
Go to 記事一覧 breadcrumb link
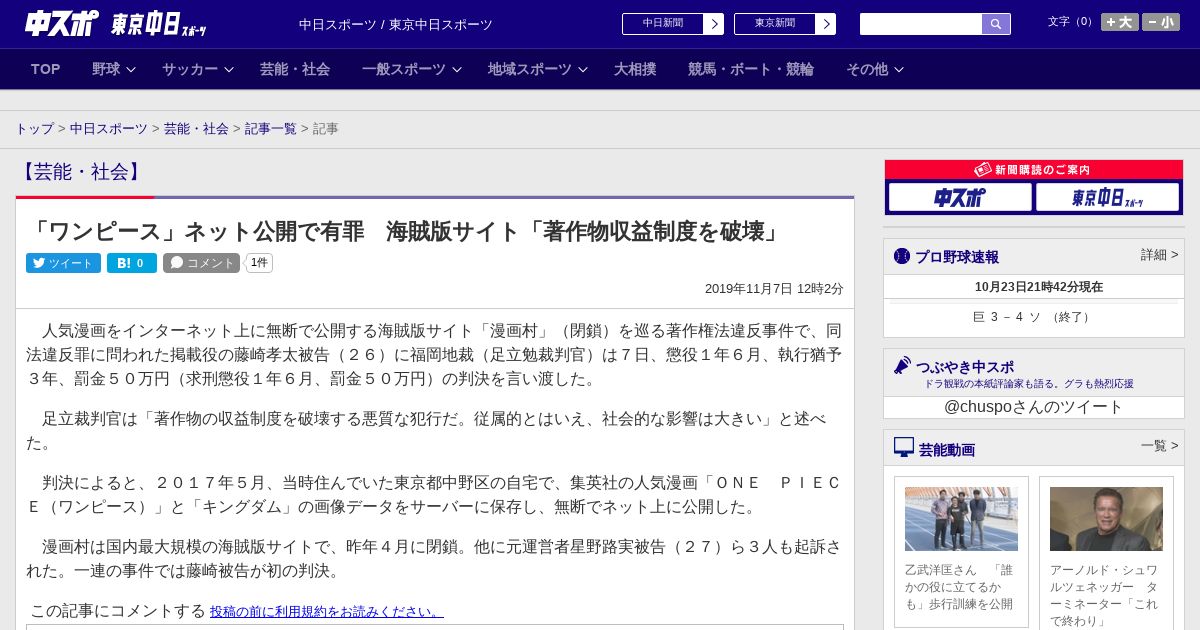click(271, 129)
